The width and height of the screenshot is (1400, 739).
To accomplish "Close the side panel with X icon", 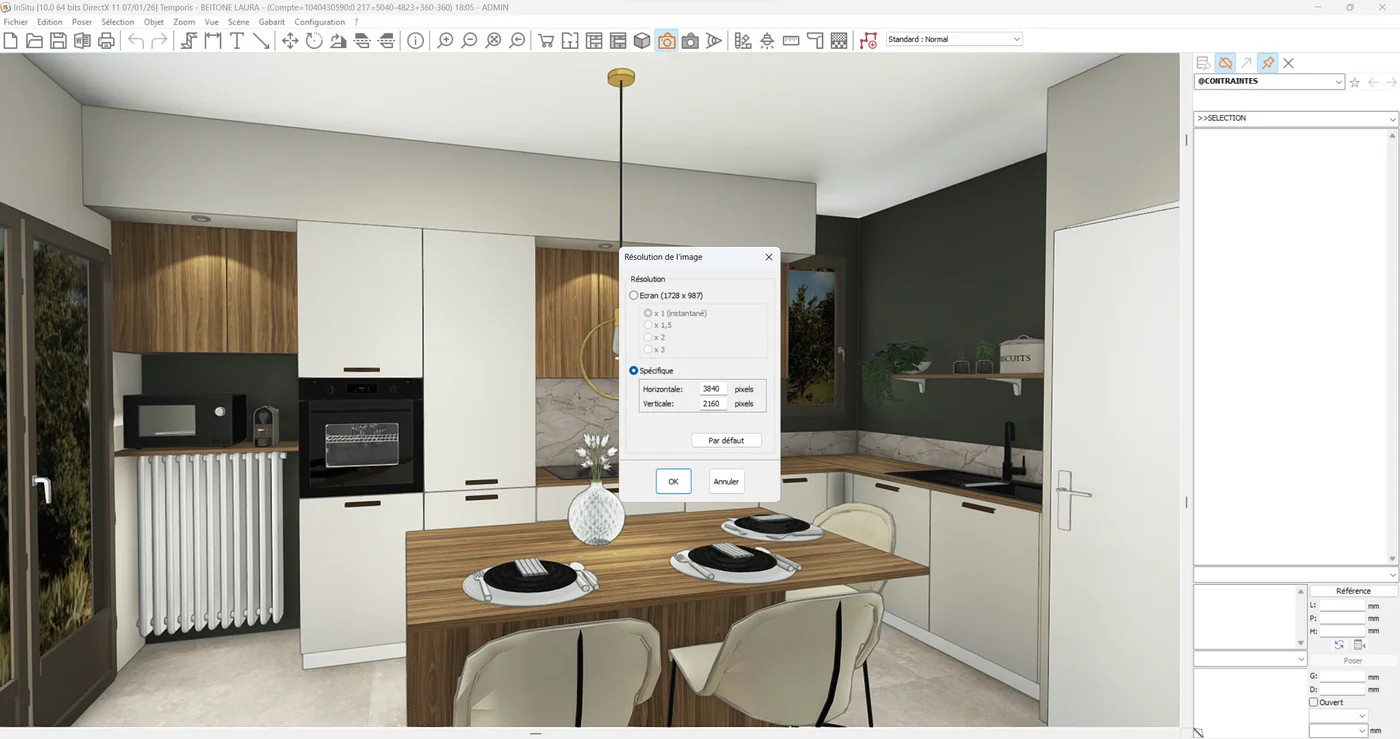I will (x=1288, y=63).
